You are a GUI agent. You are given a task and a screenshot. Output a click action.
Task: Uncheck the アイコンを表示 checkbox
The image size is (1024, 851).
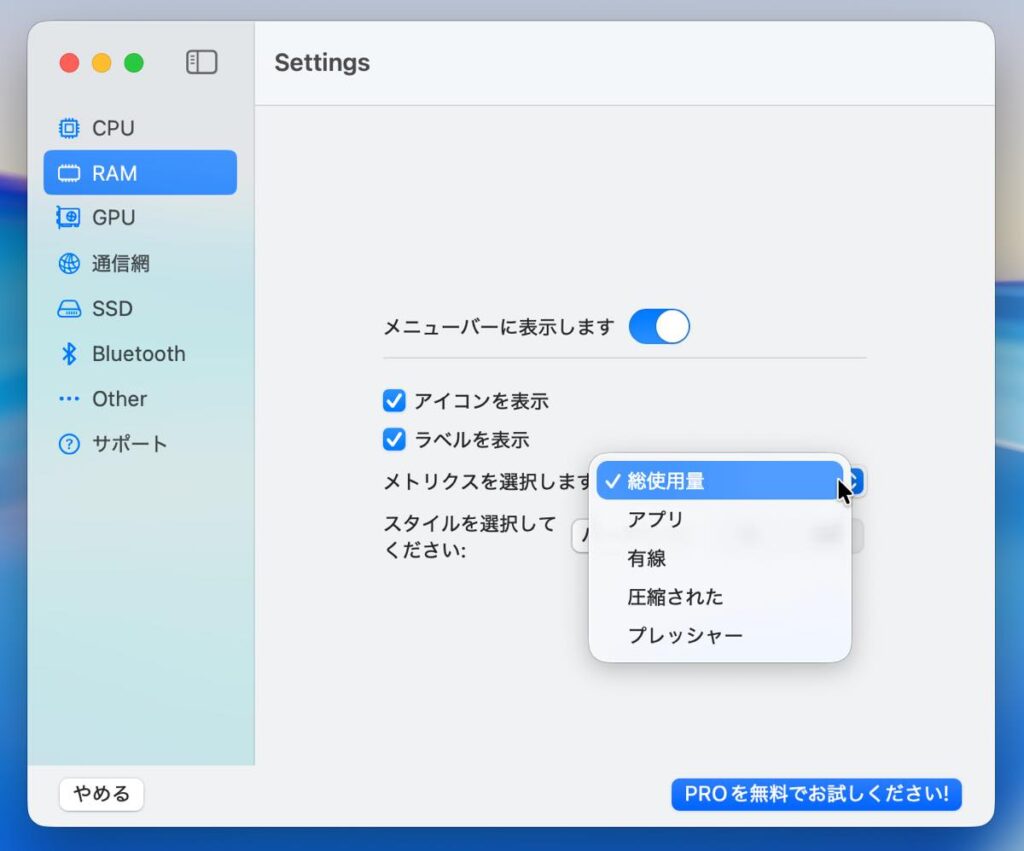point(394,402)
